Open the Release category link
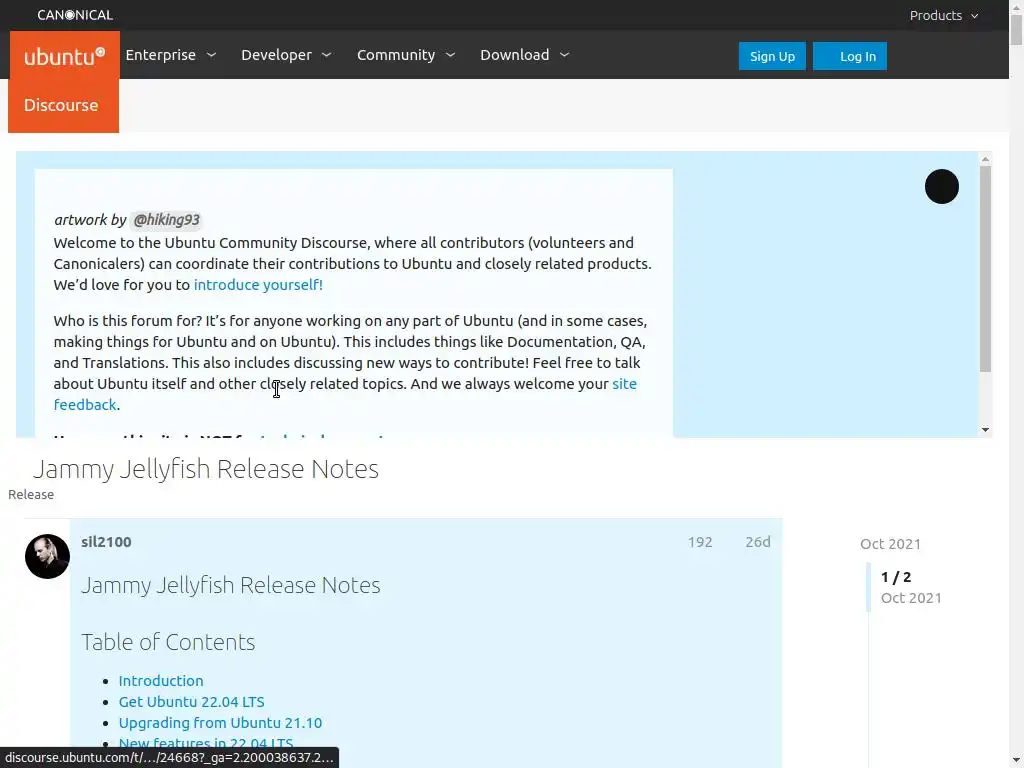Image resolution: width=1024 pixels, height=768 pixels. point(31,494)
